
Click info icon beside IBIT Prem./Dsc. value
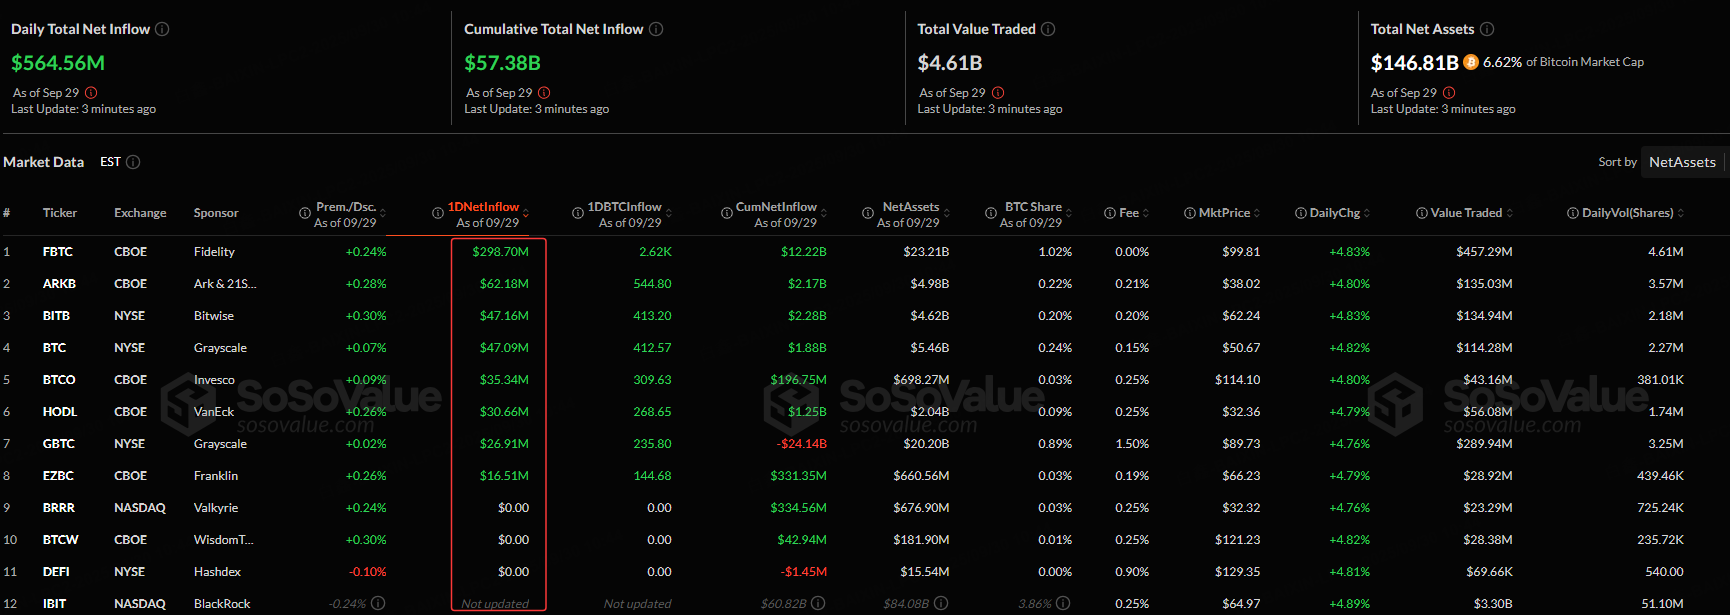click(378, 603)
